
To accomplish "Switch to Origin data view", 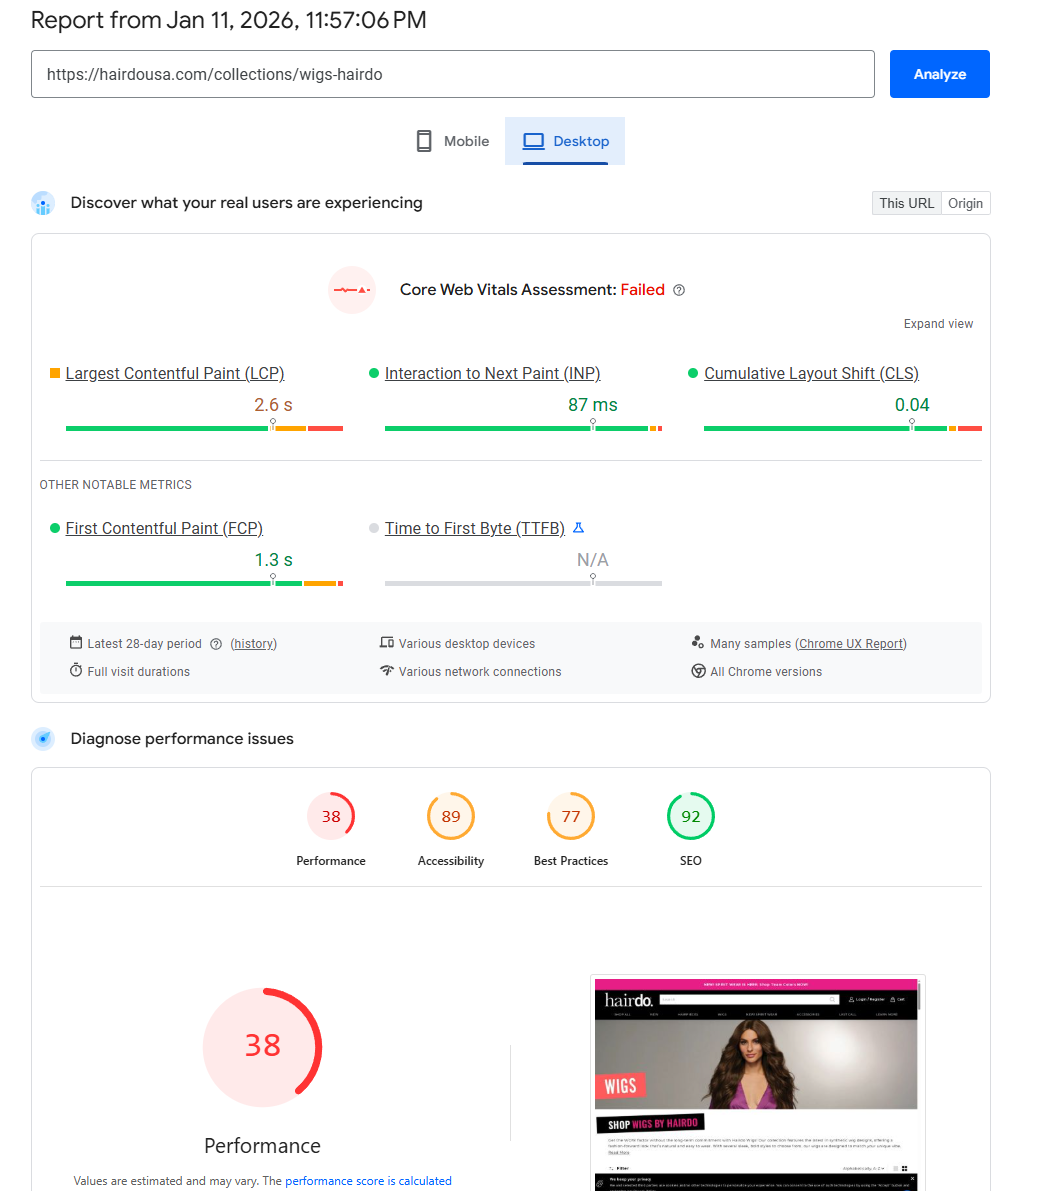I will 965,204.
